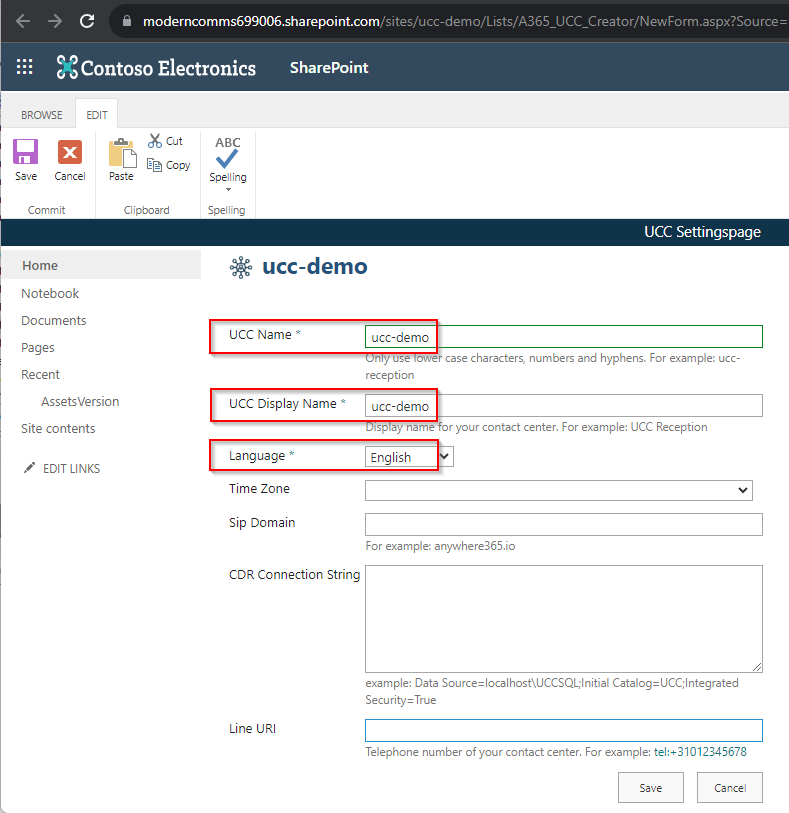Reload the page with browser refresh
789x813 pixels.
pos(87,20)
